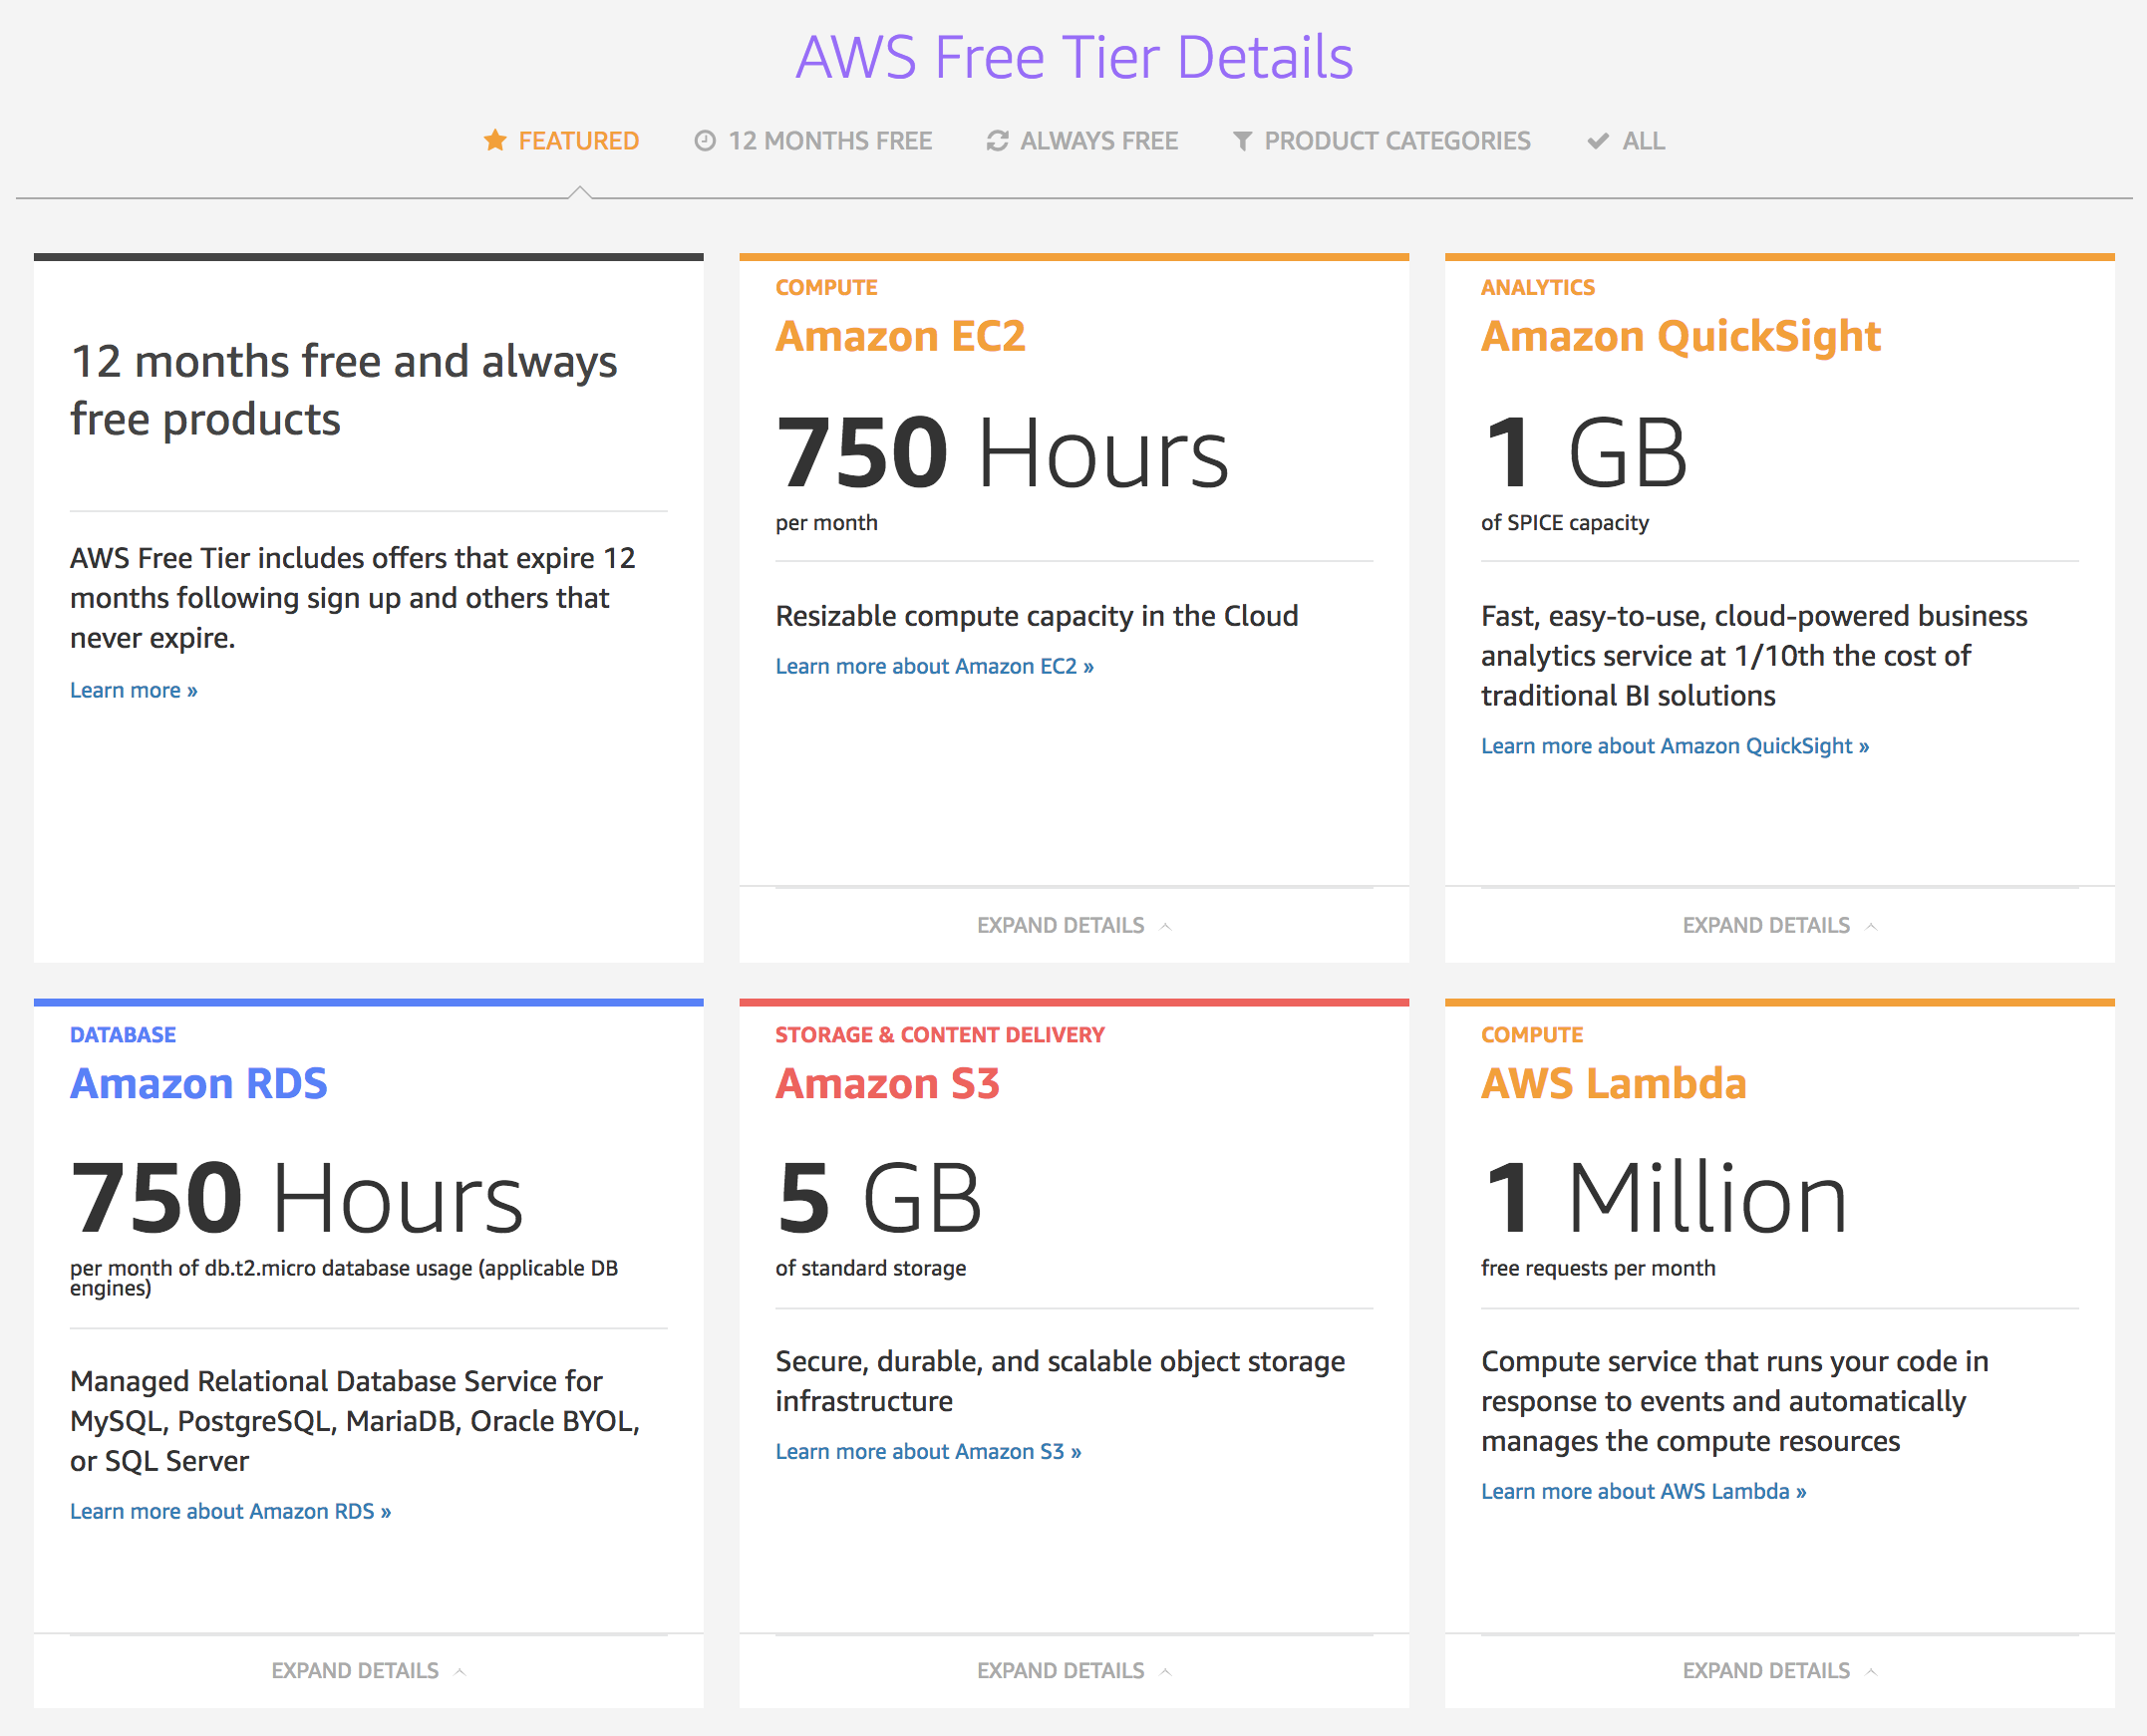2147x1736 pixels.
Task: Click the Compute label above Amazon EC2
Action: pyautogui.click(x=826, y=287)
